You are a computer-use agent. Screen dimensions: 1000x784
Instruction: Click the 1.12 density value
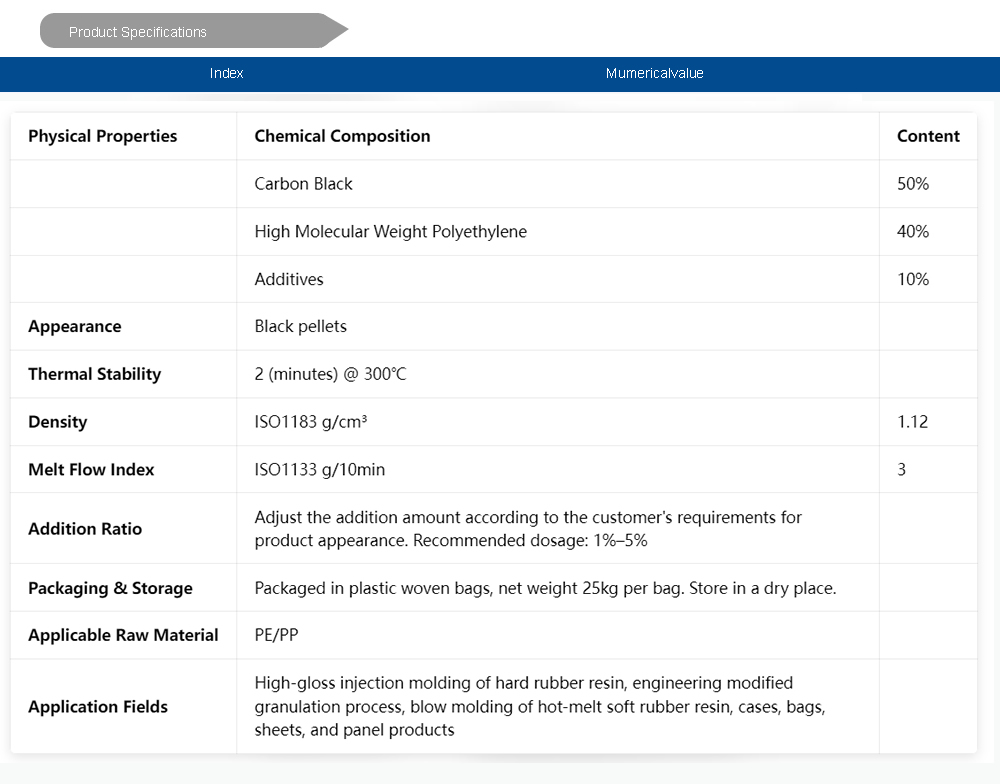912,422
